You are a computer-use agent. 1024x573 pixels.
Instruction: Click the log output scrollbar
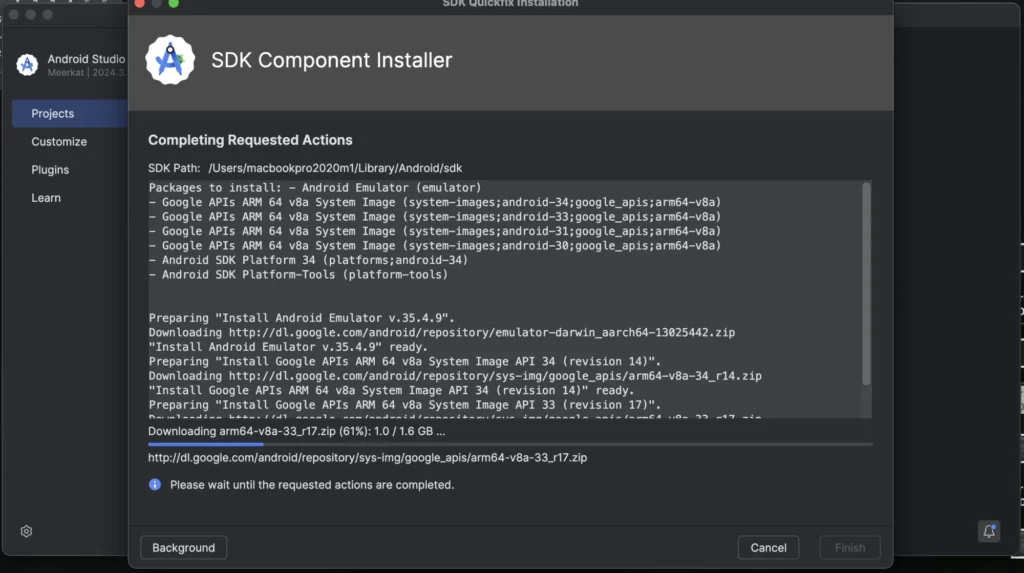point(866,284)
